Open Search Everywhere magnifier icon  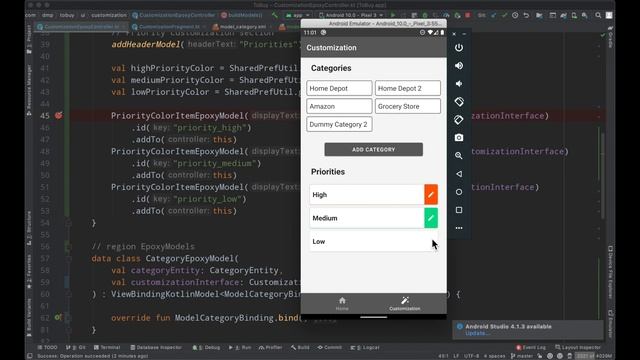[598, 15]
